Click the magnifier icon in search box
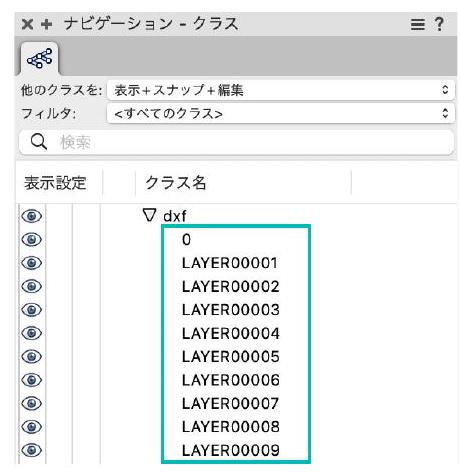Image resolution: width=460 pixels, height=474 pixels. pyautogui.click(x=39, y=142)
